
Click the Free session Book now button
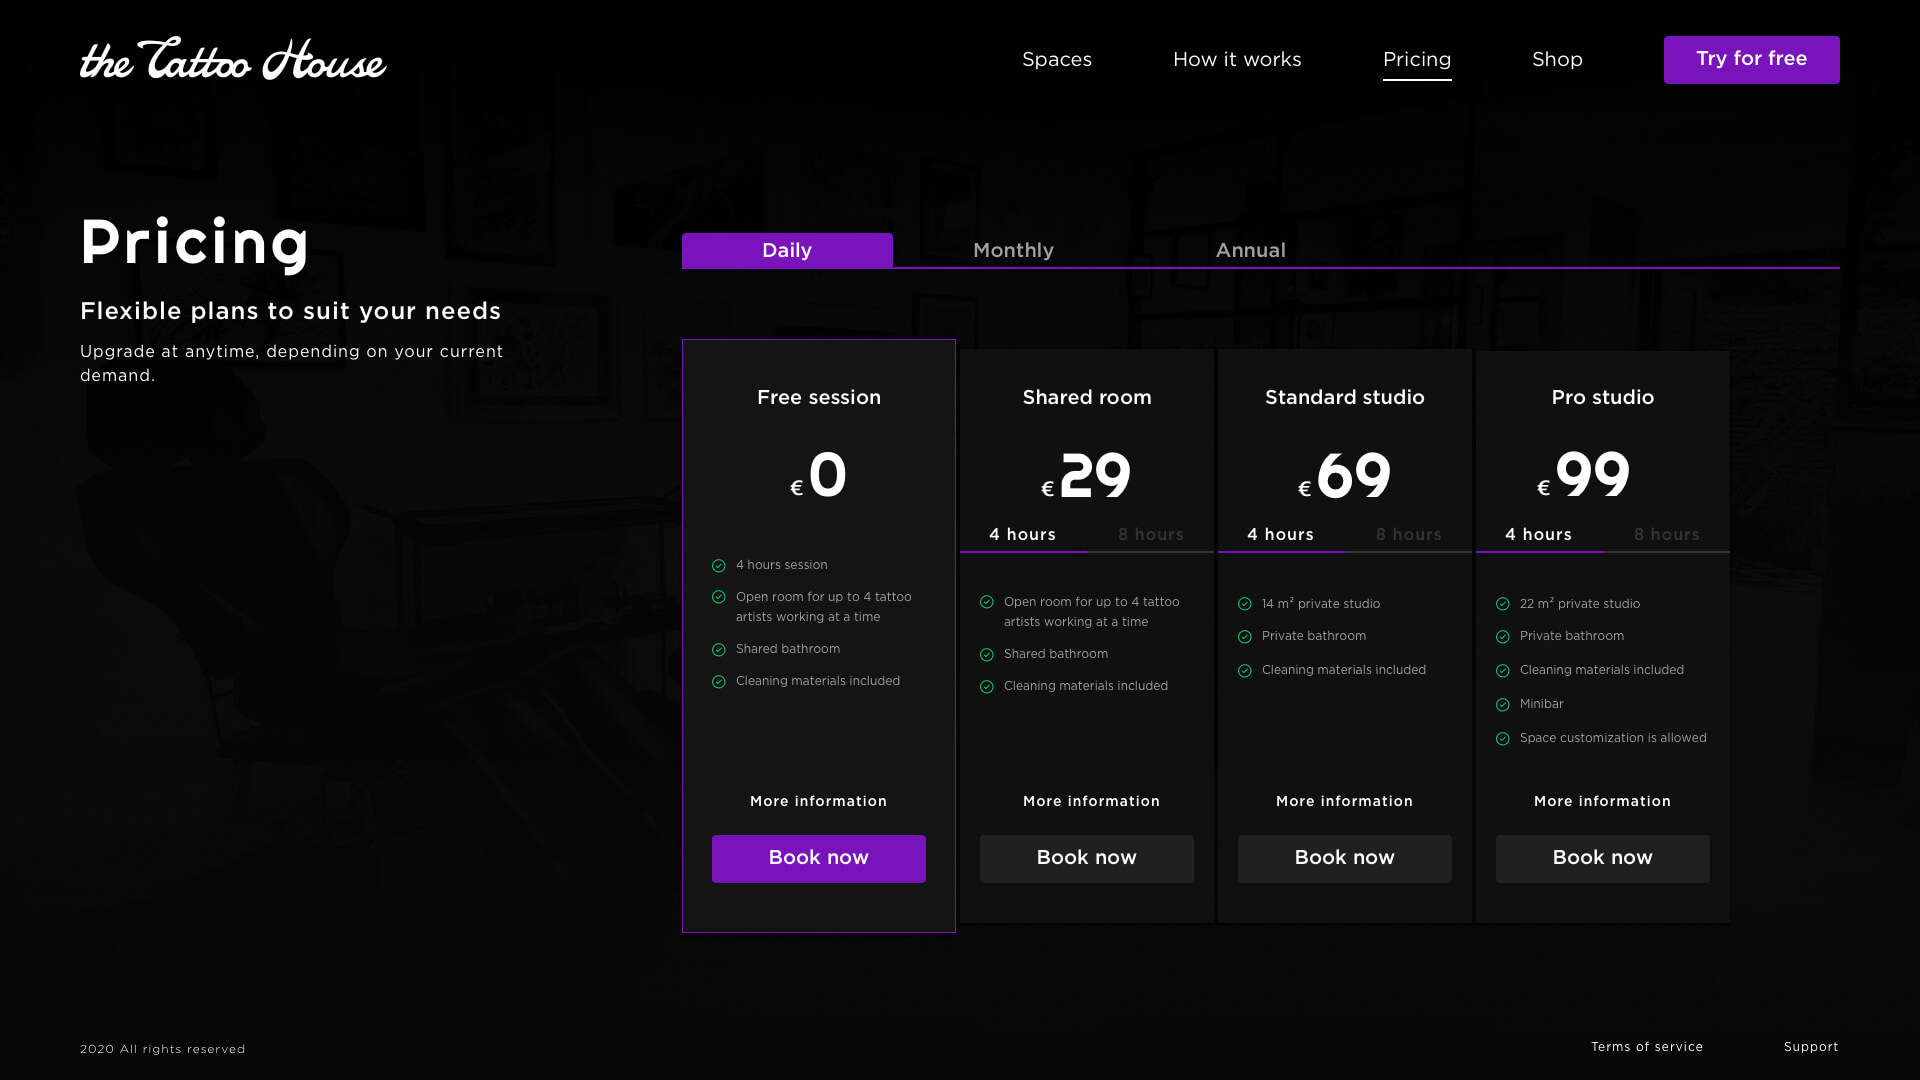tap(818, 858)
